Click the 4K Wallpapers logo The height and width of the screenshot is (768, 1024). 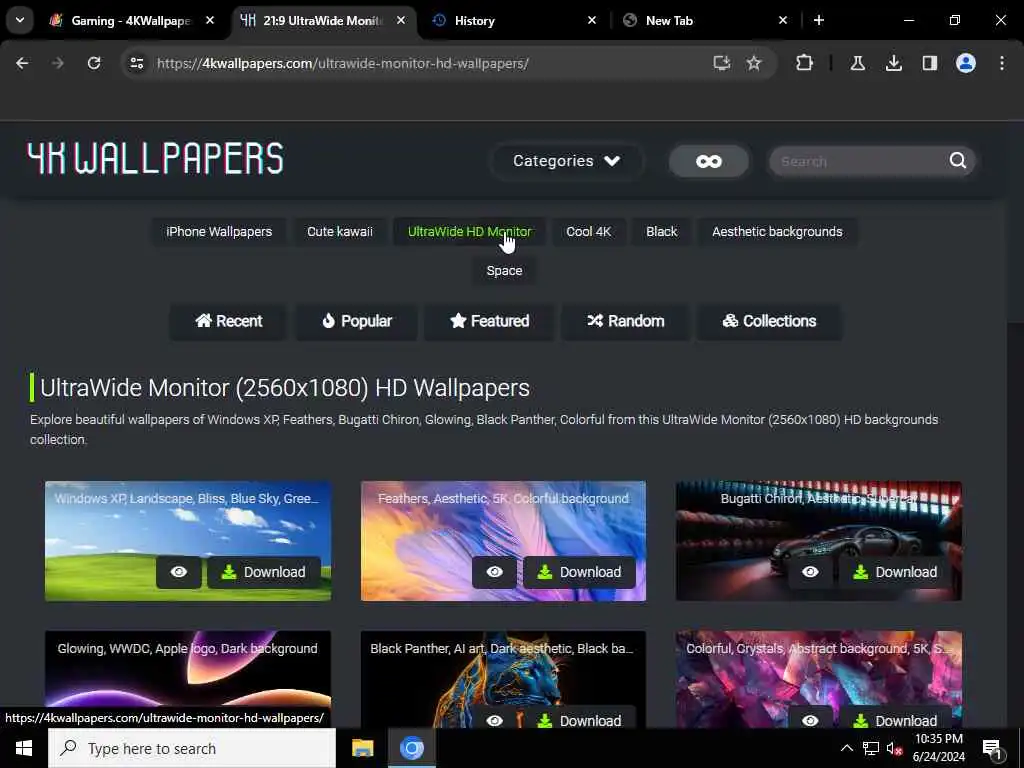[x=155, y=159]
